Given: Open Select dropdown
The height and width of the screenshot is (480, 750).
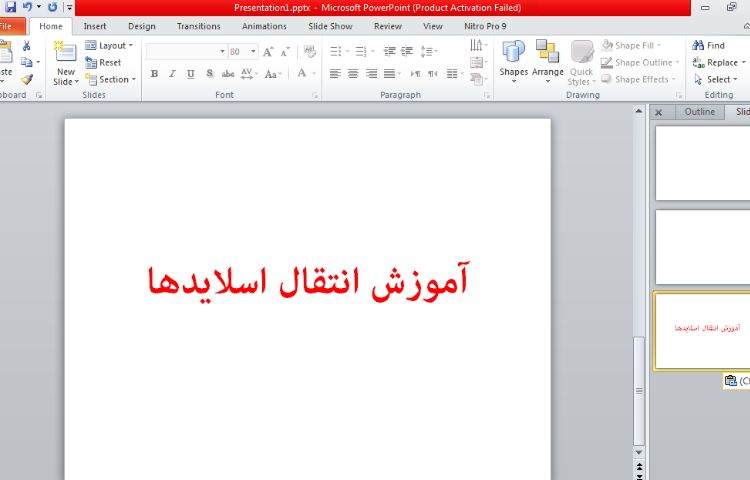Looking at the screenshot, I should point(716,79).
